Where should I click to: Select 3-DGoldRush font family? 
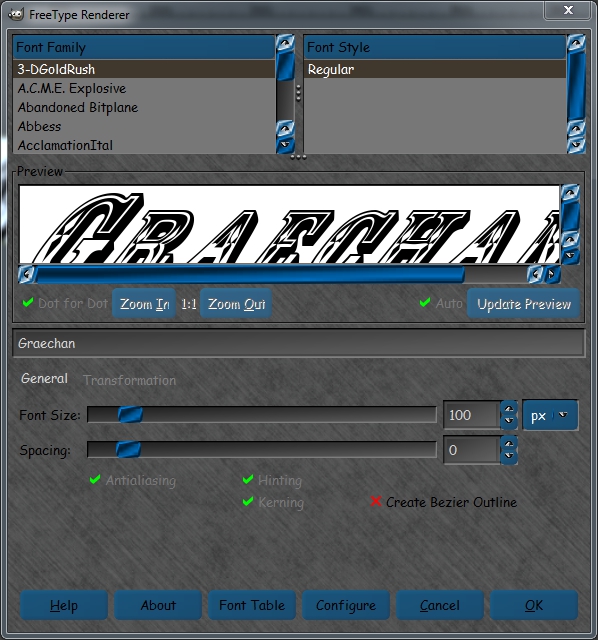tap(144, 69)
